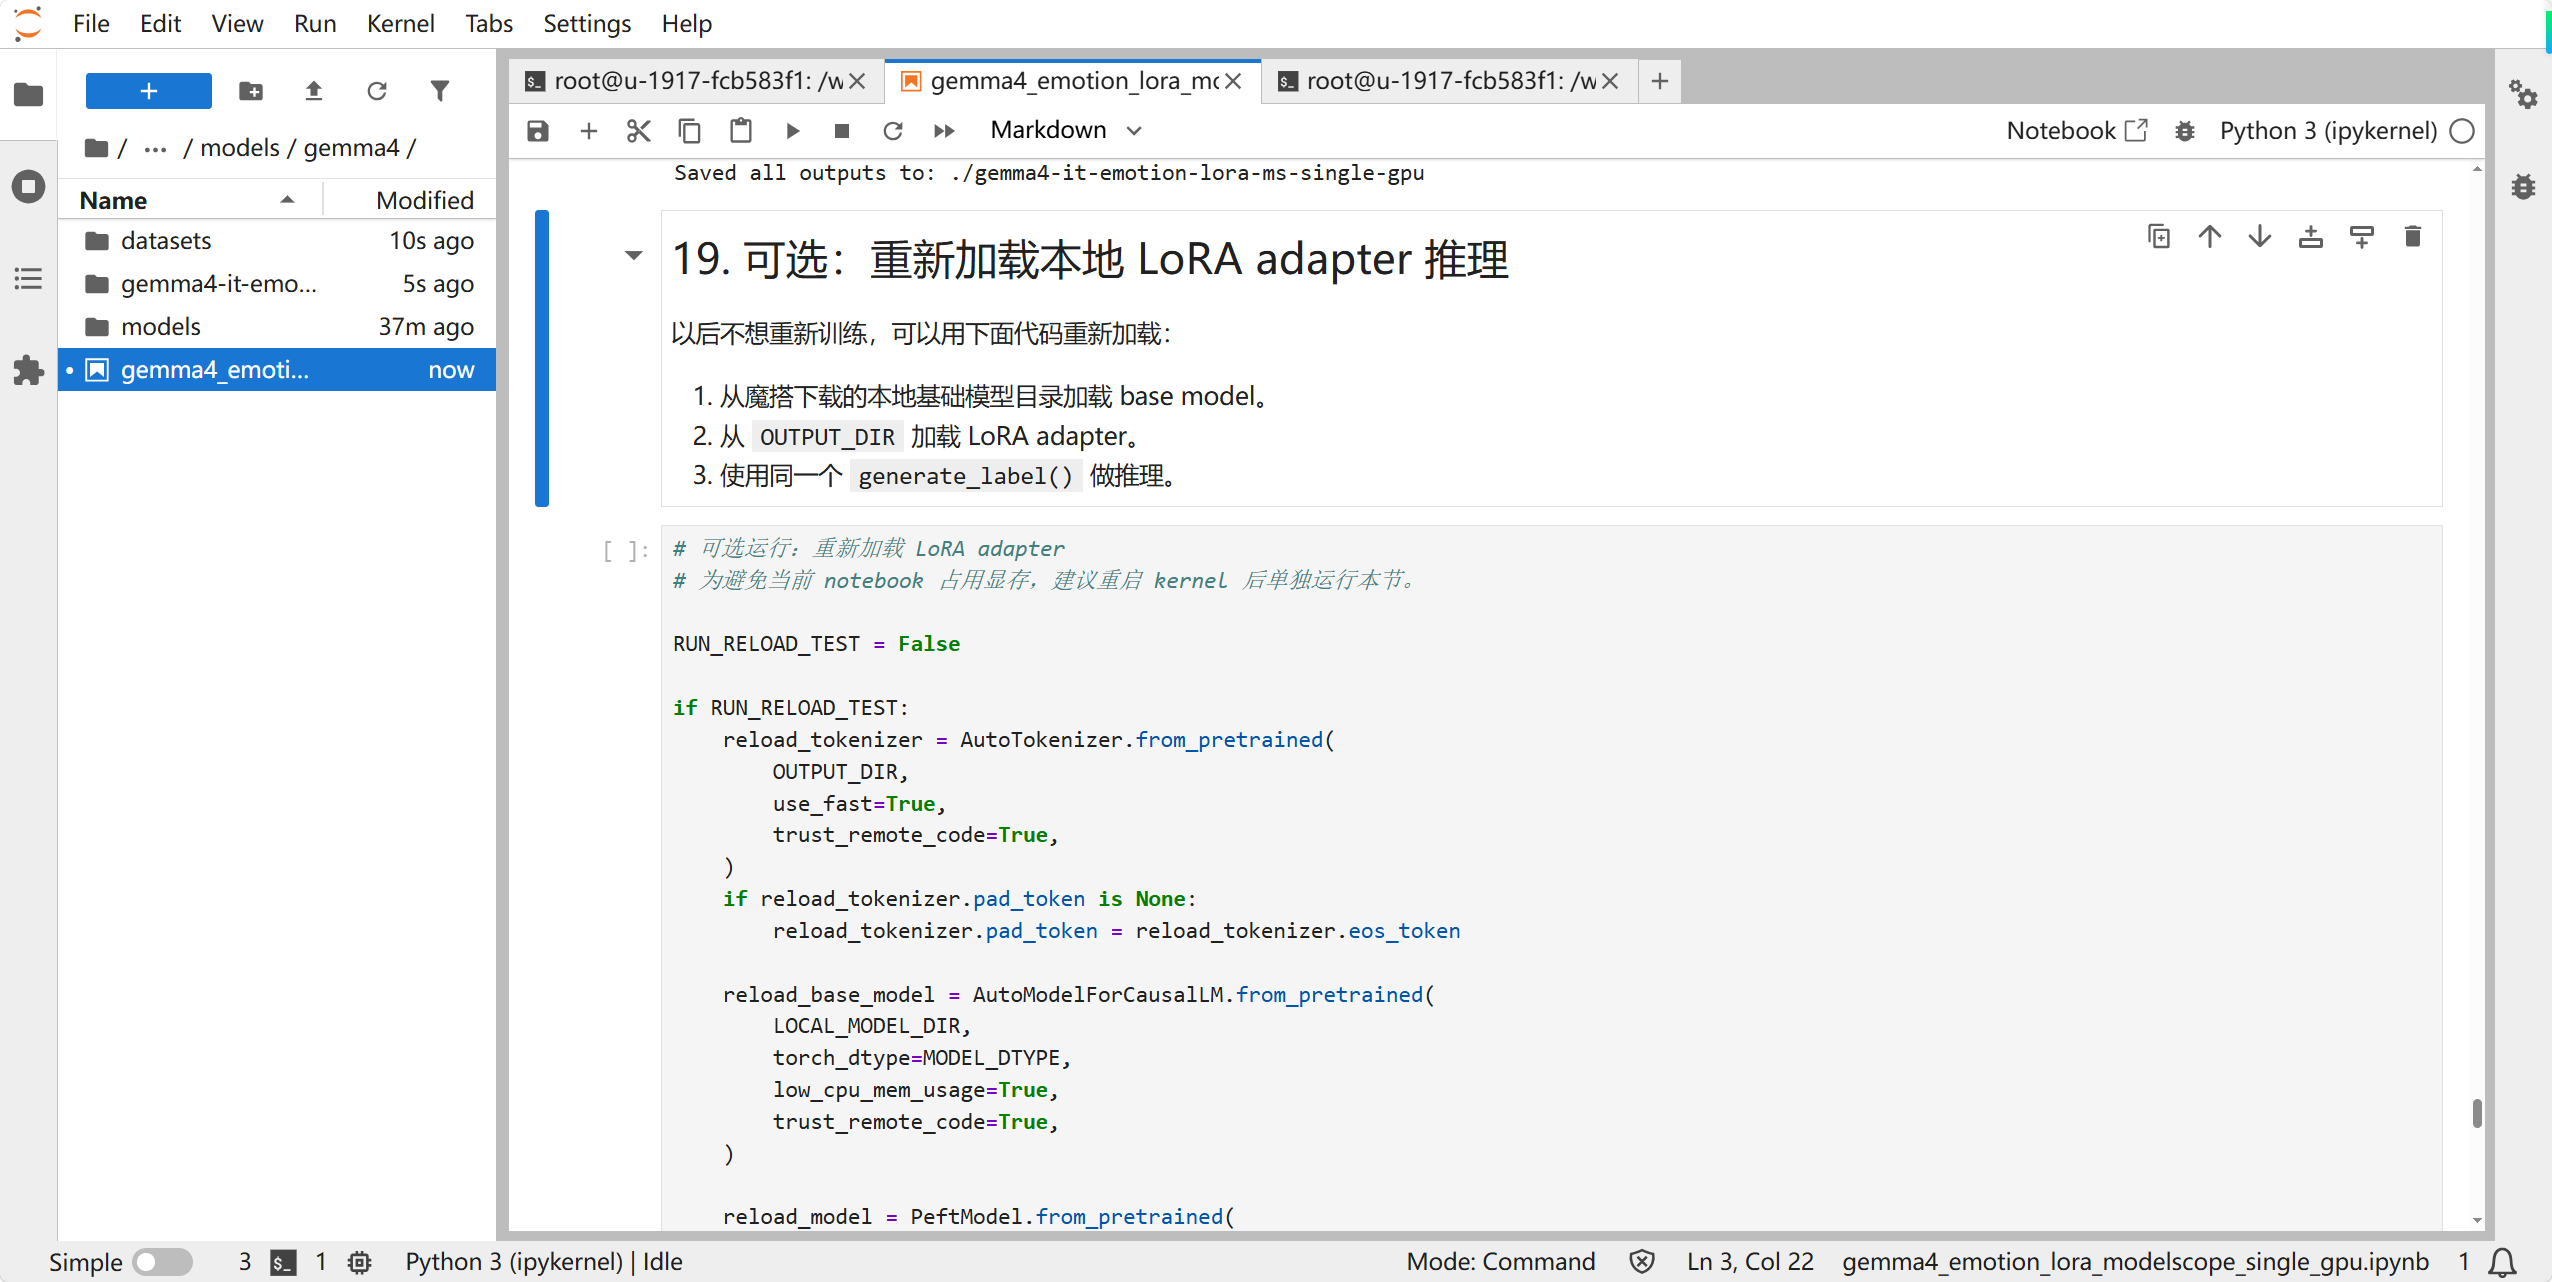The width and height of the screenshot is (2552, 1282).
Task: Open the datasets folder
Action: pyautogui.click(x=277, y=241)
